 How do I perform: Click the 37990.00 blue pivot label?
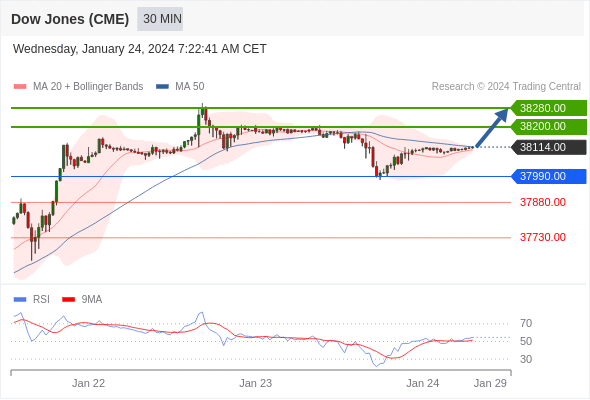click(x=549, y=176)
